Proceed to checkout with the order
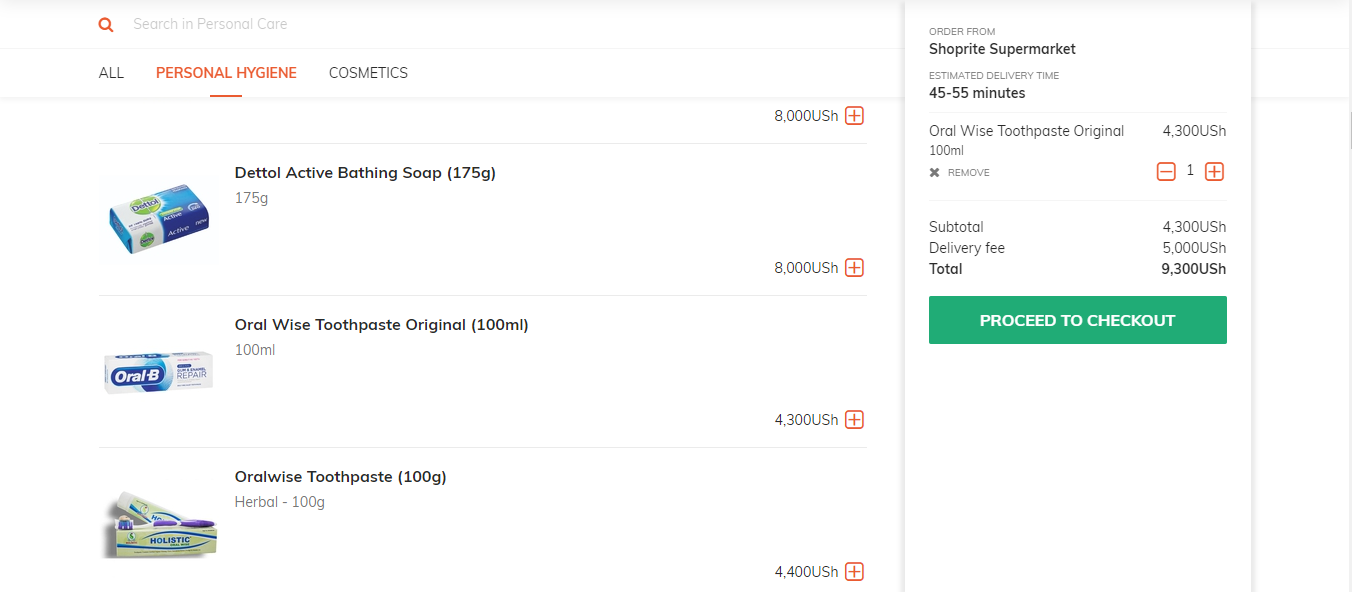Image resolution: width=1352 pixels, height=592 pixels. point(1078,320)
